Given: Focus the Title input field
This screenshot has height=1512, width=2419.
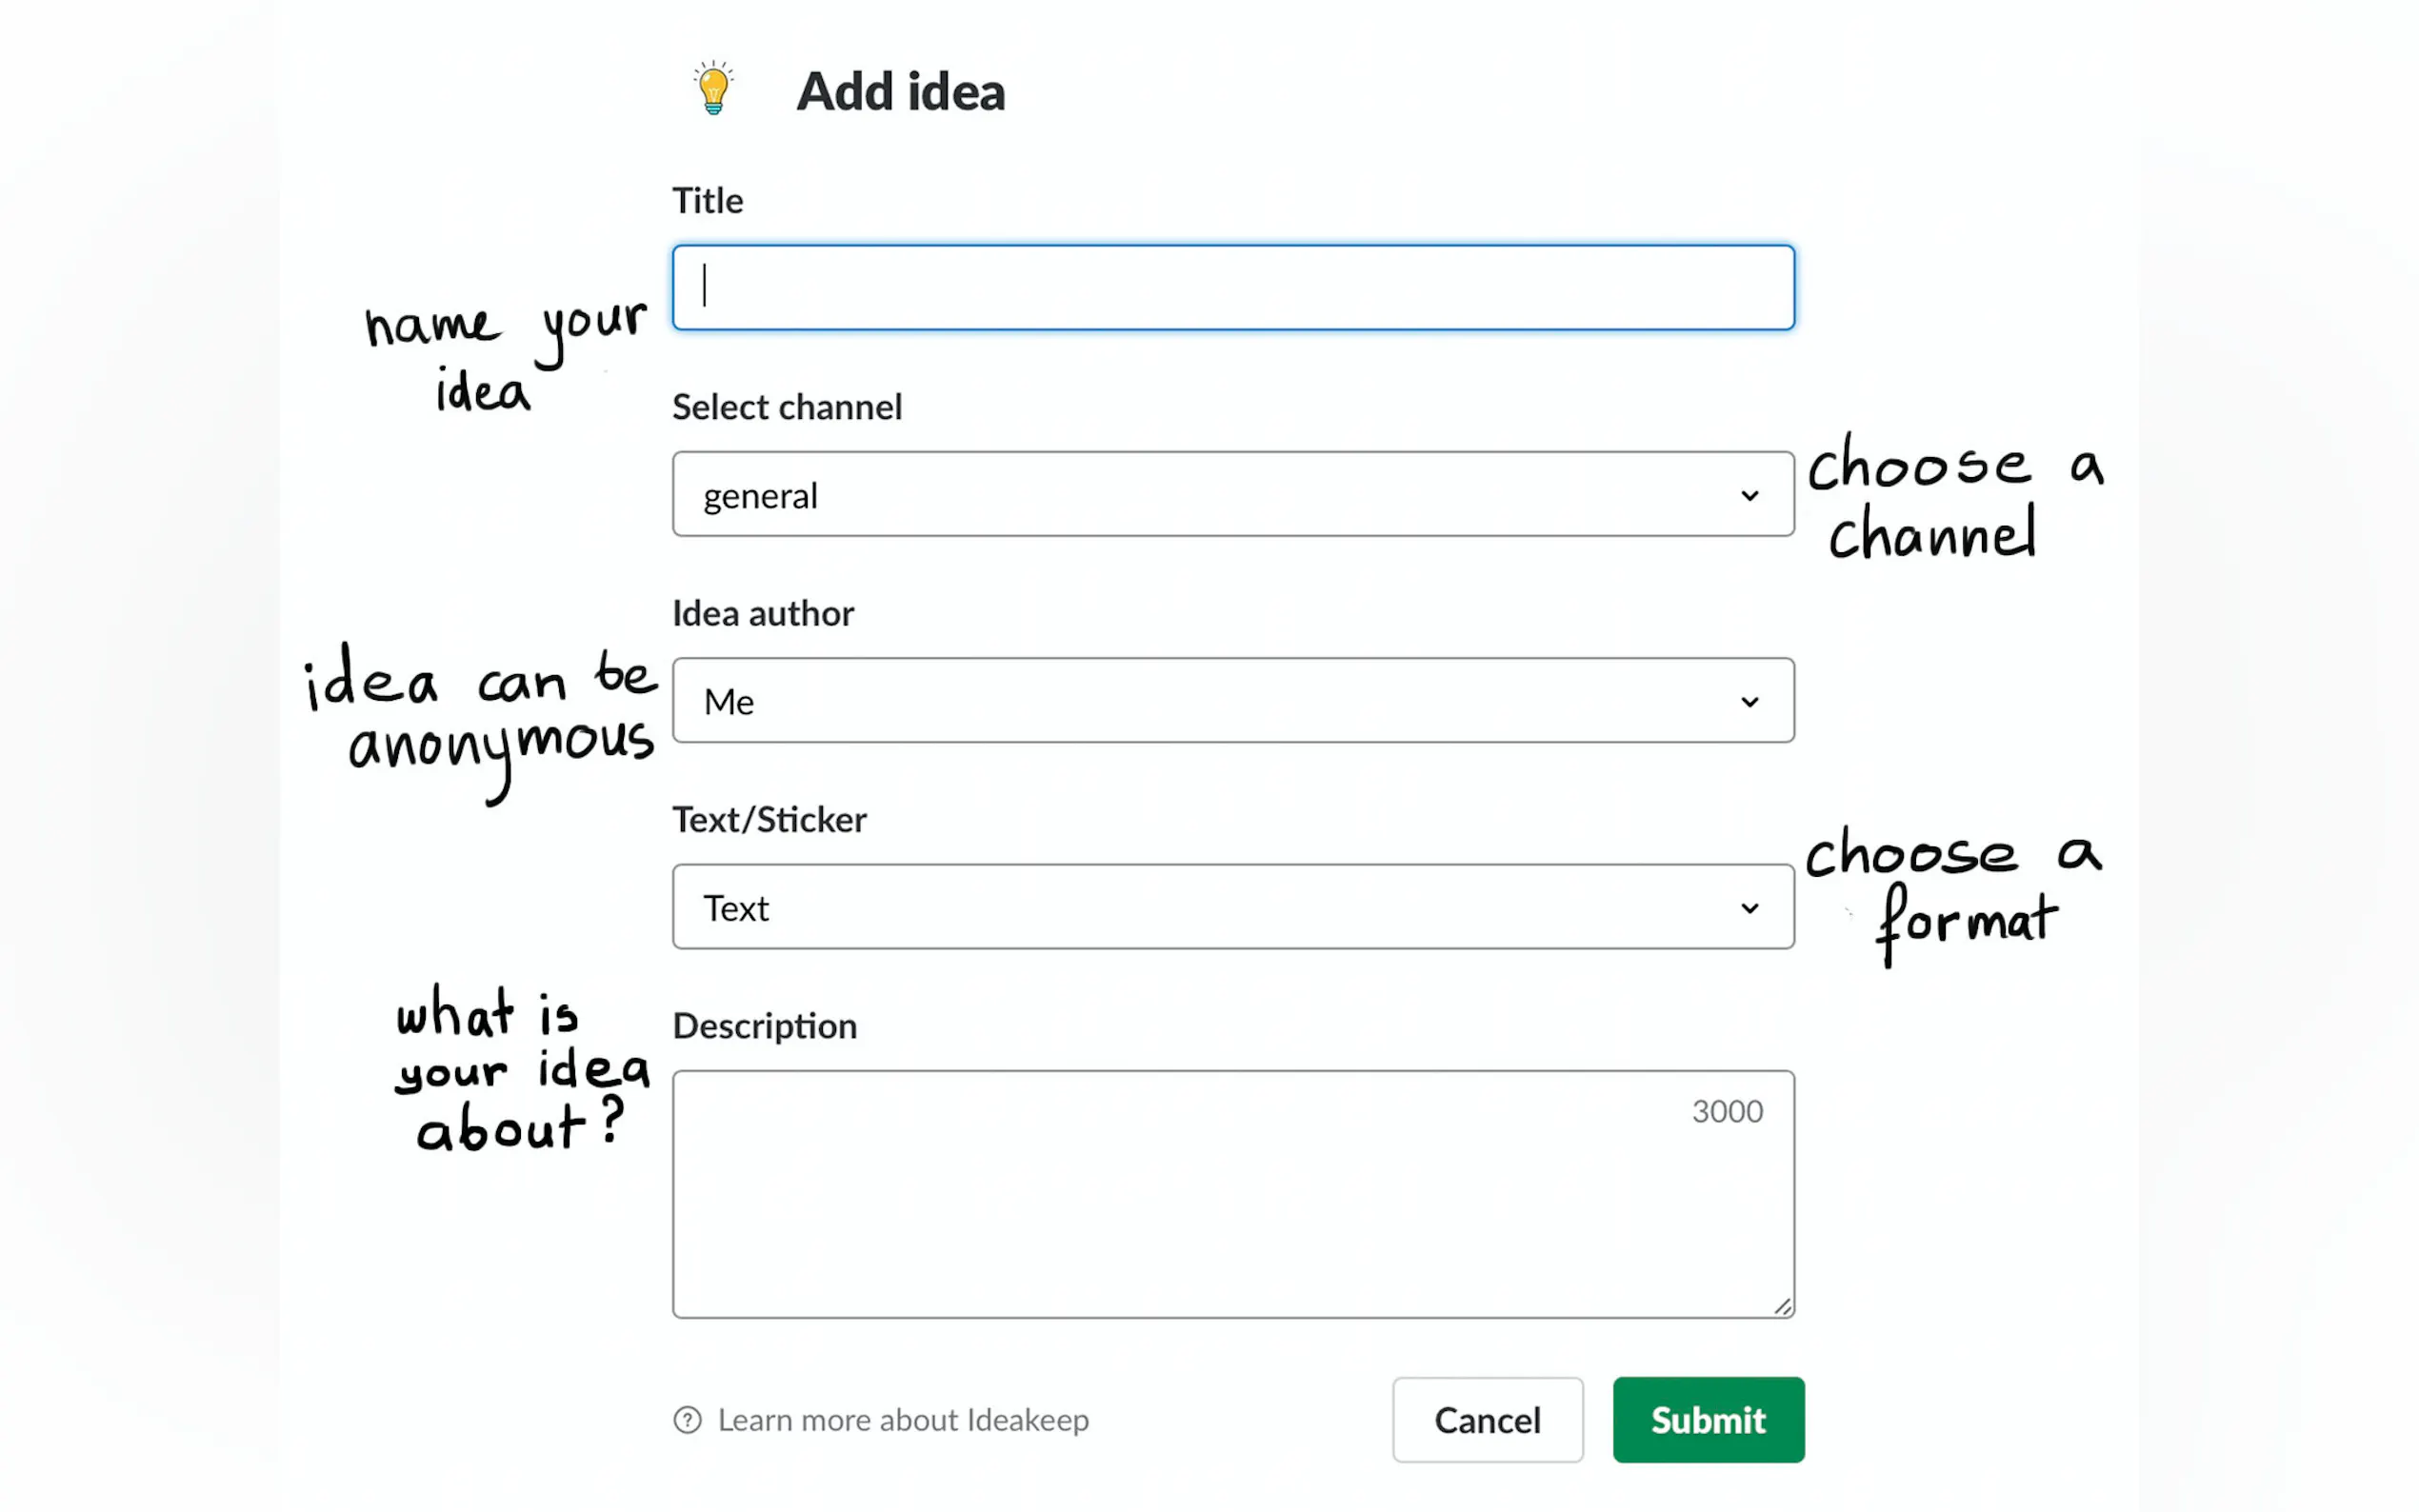Looking at the screenshot, I should pos(1232,288).
